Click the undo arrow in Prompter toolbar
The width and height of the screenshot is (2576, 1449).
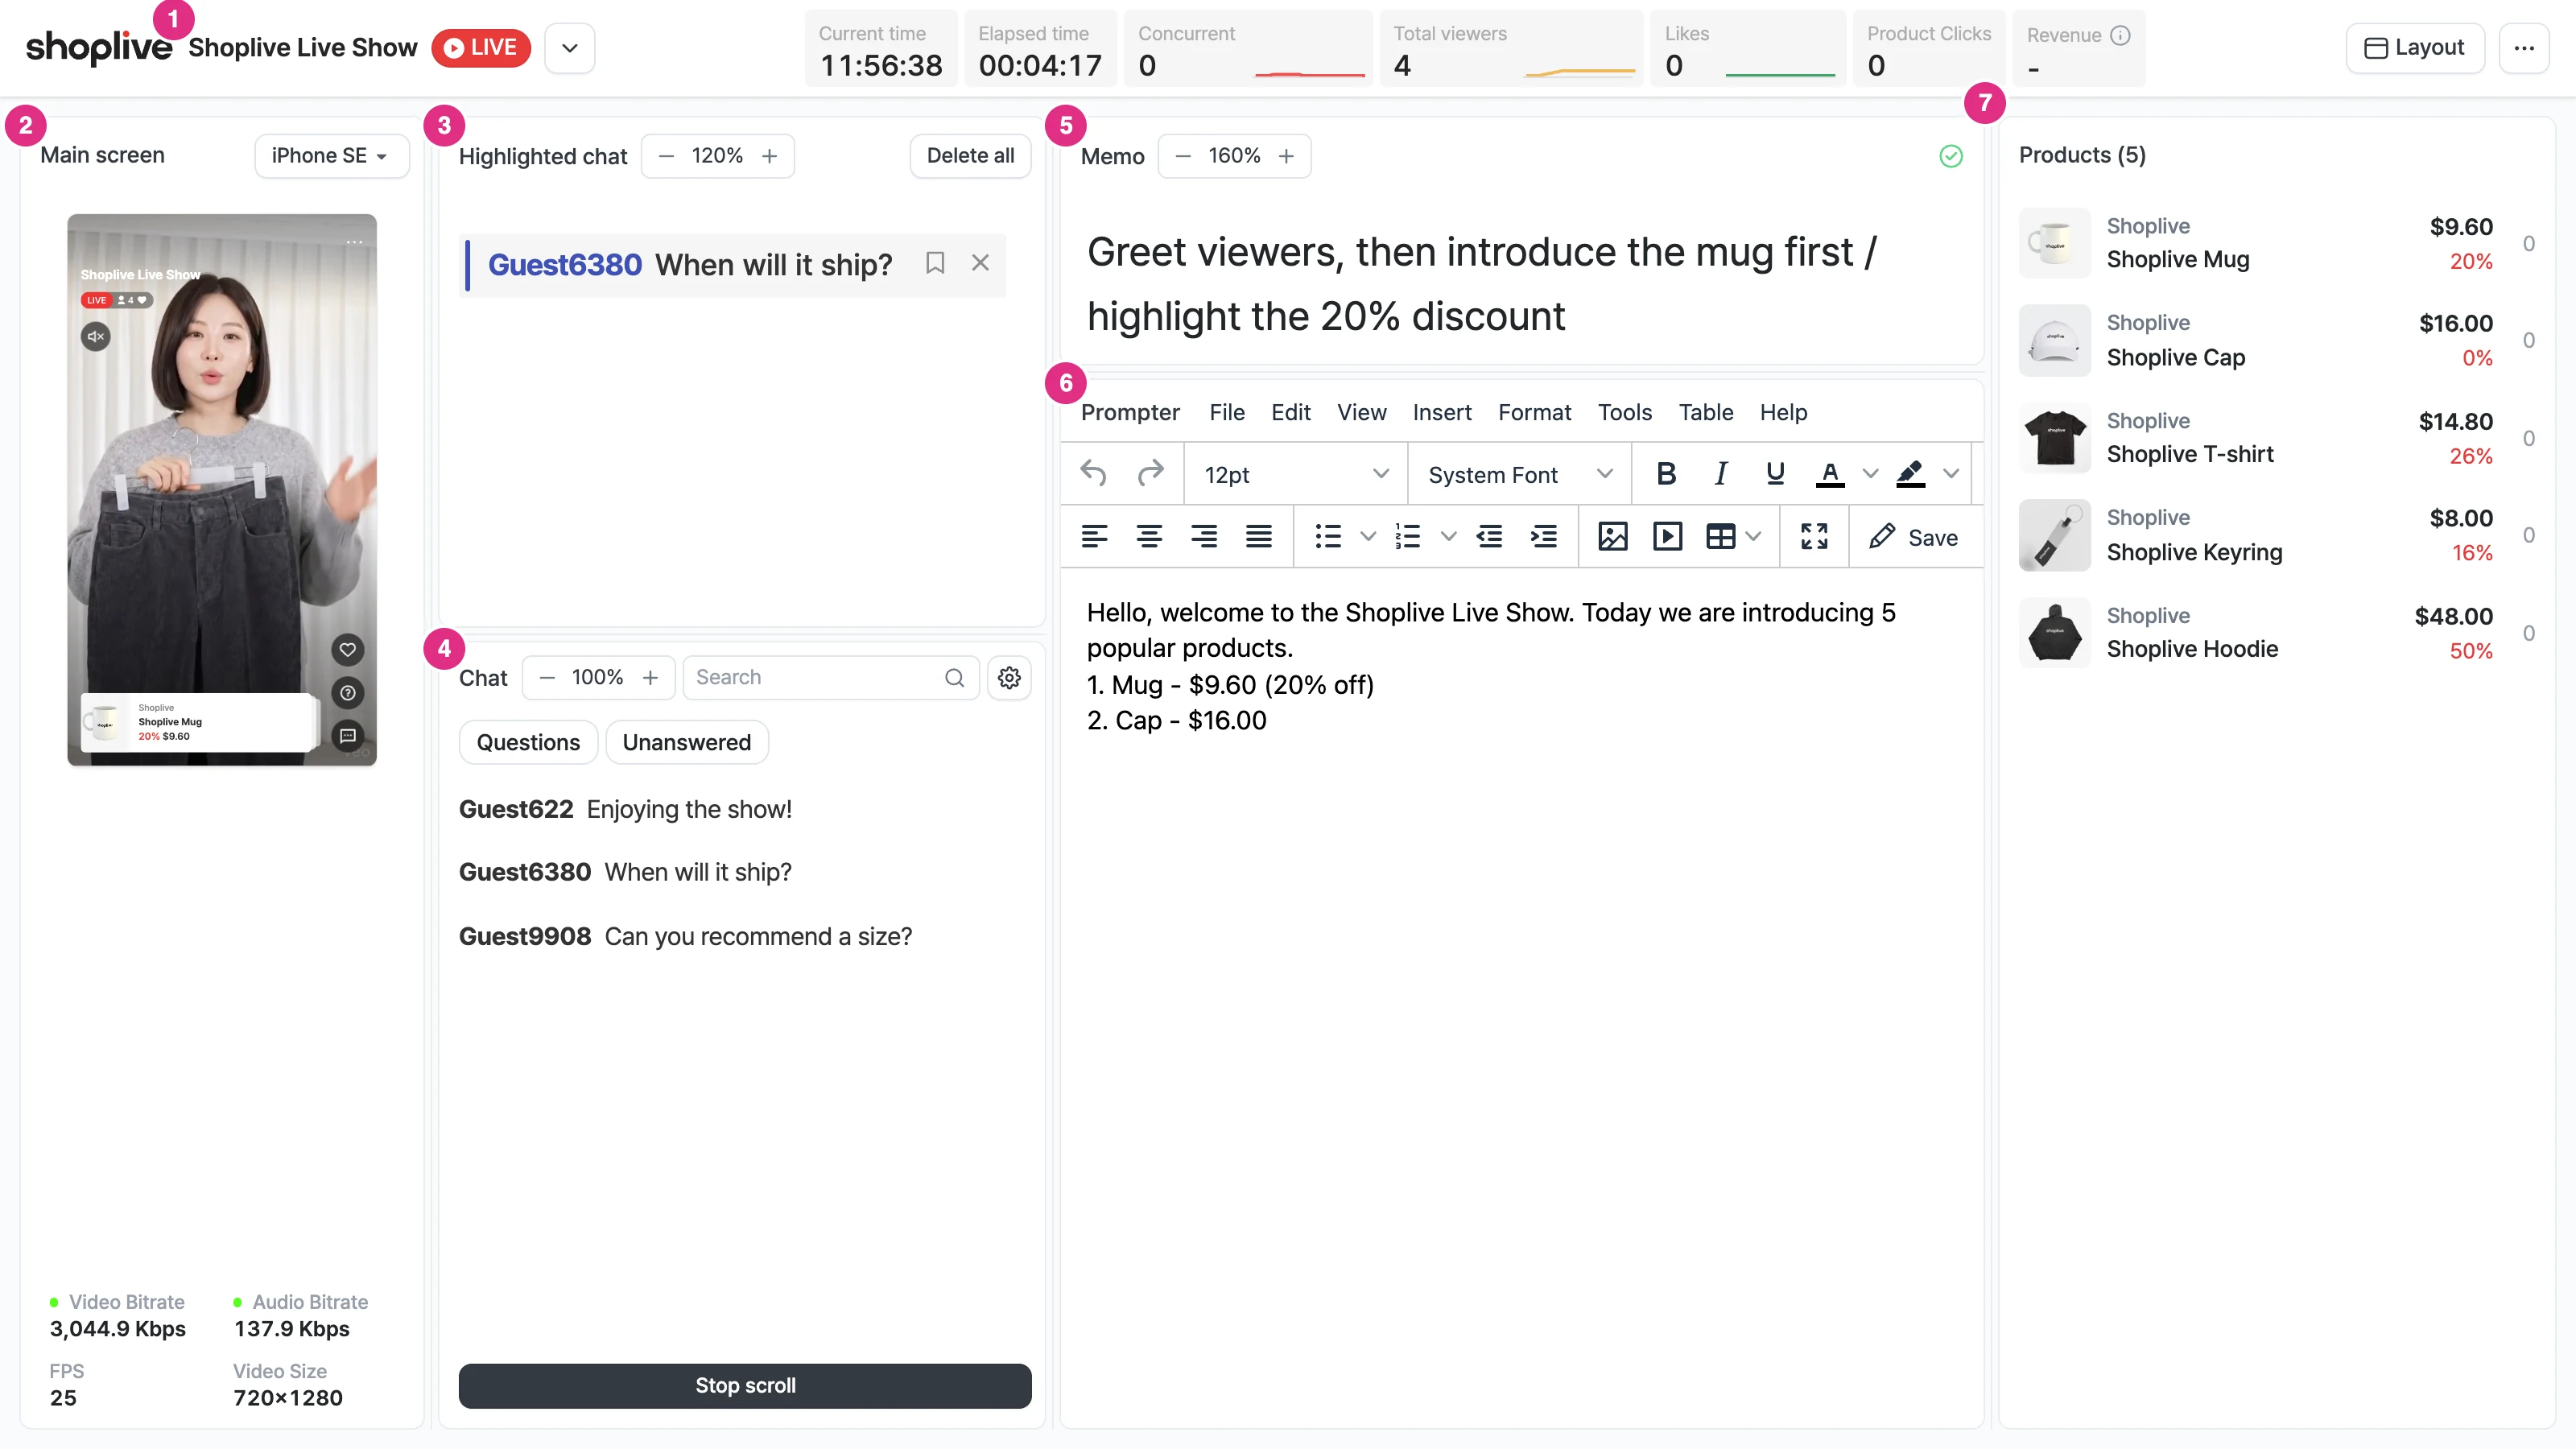[1093, 474]
